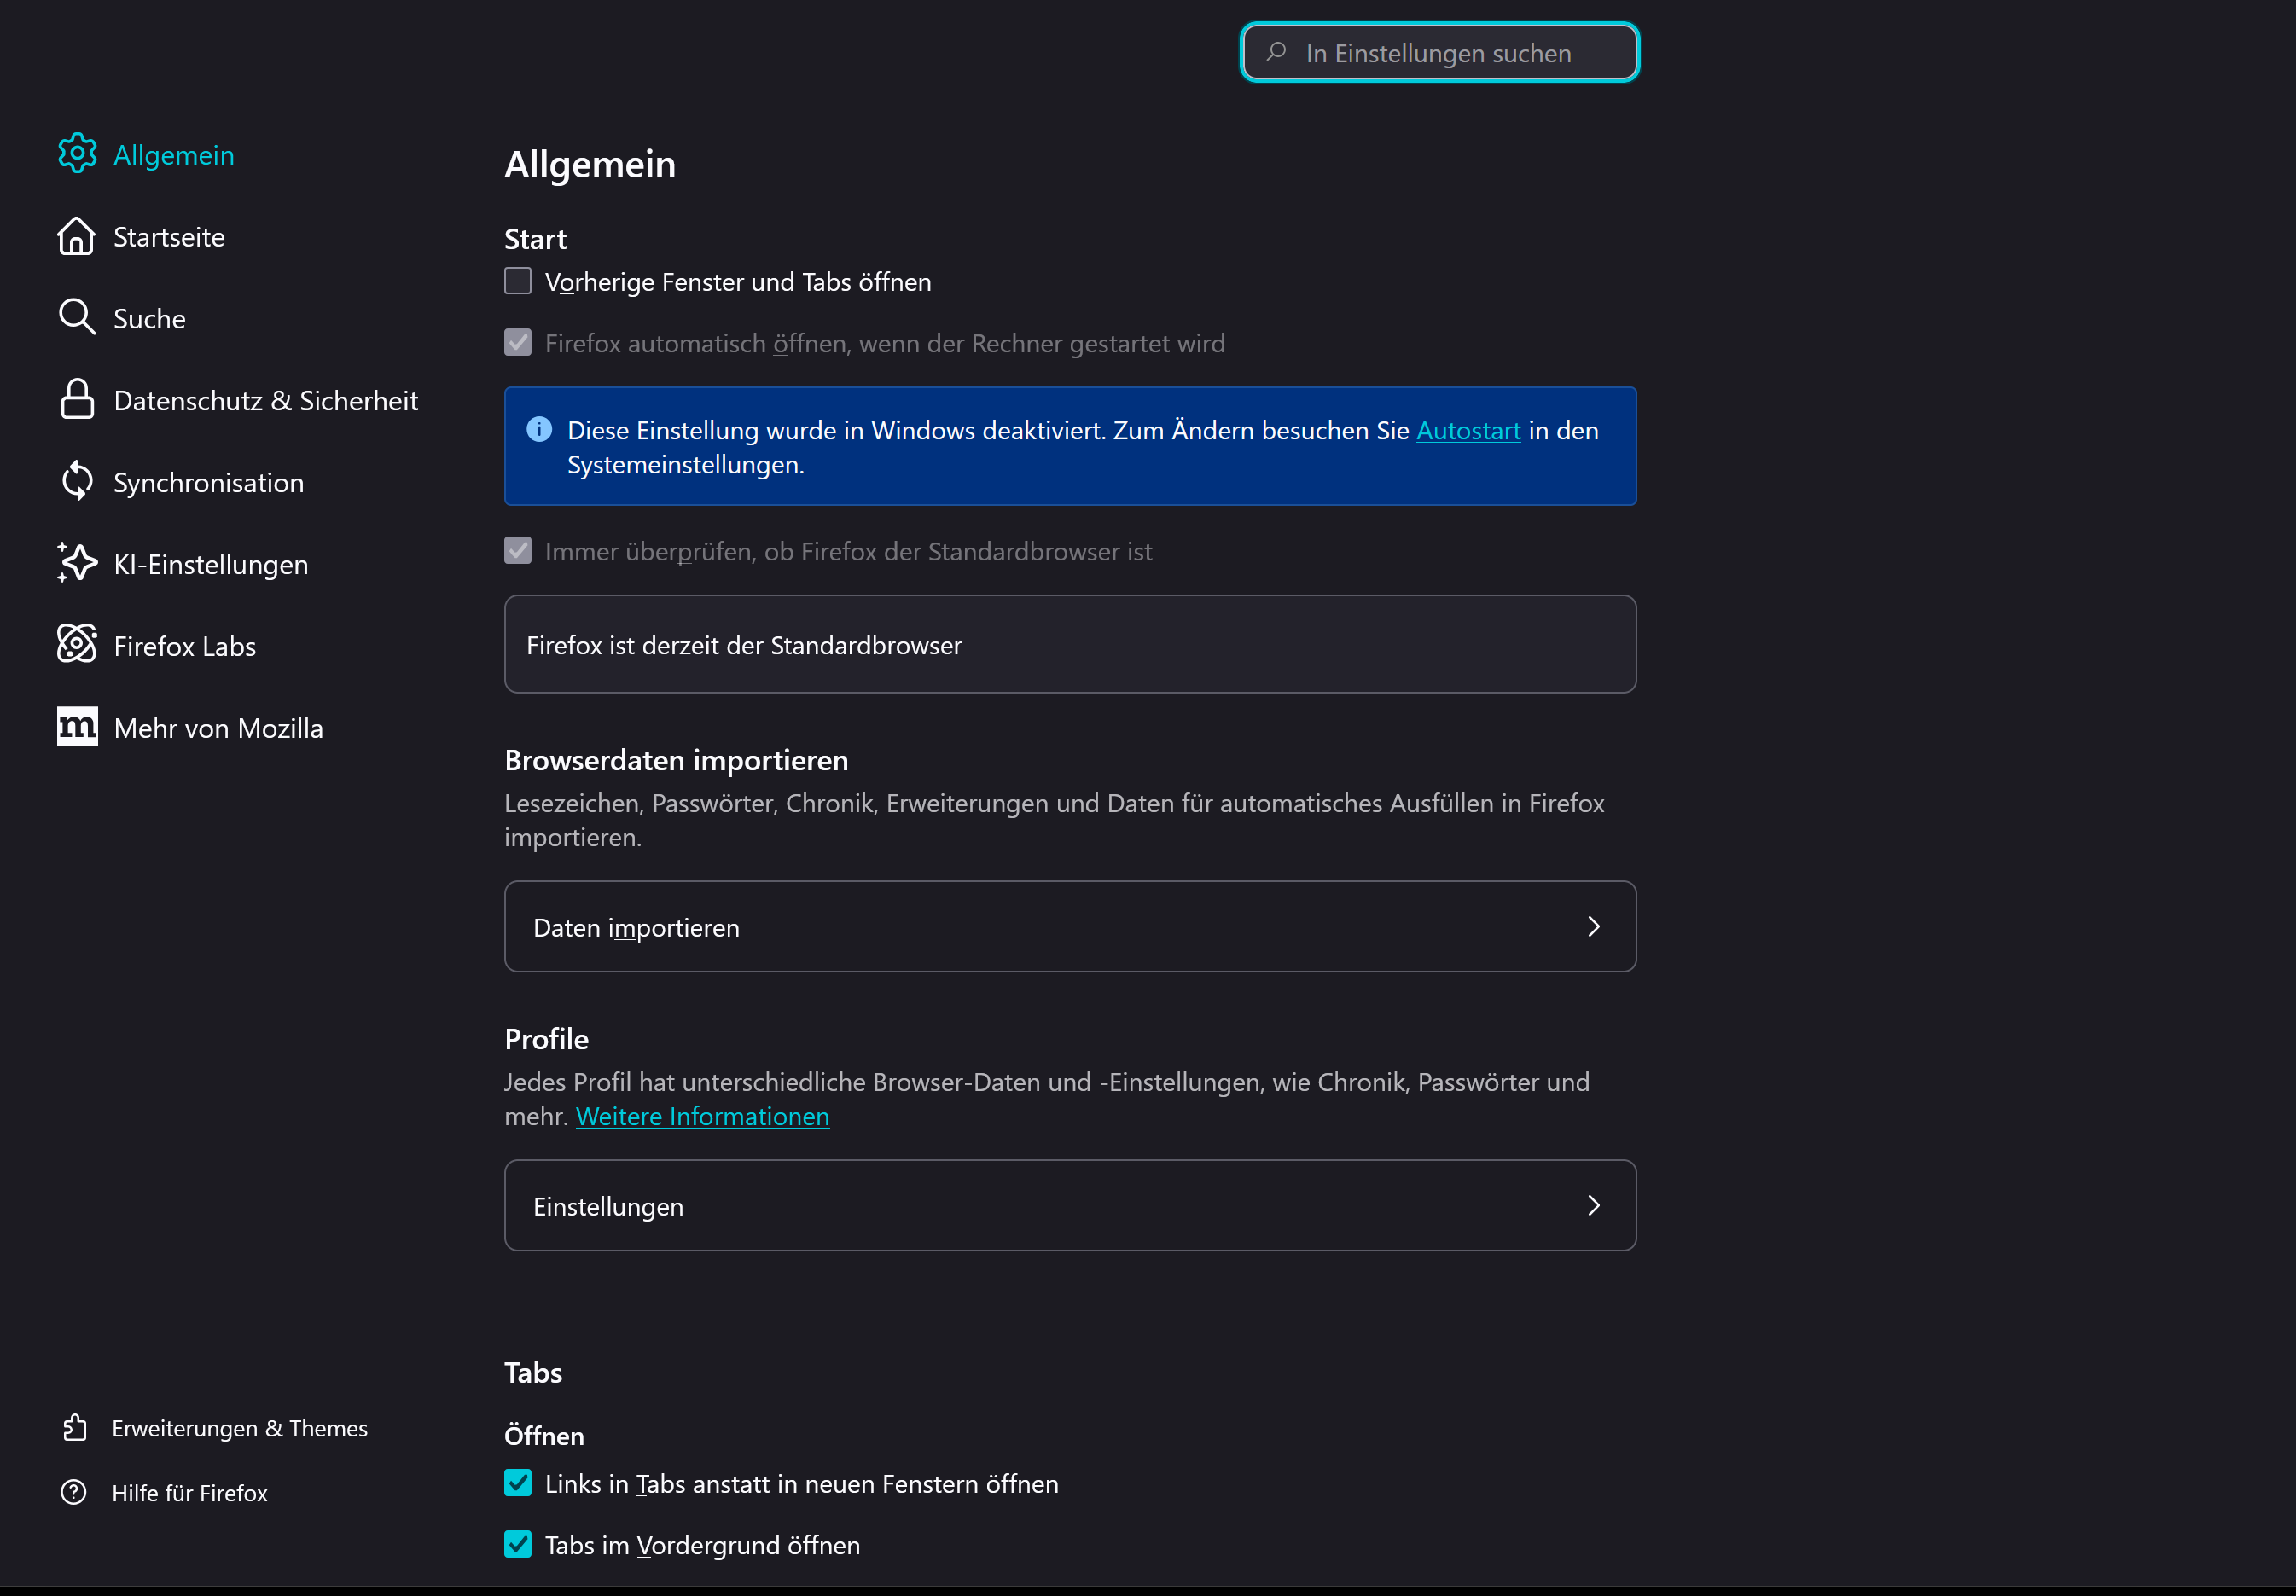Expand Profile 'Einstellungen' chevron arrow
Image resolution: width=2296 pixels, height=1596 pixels.
pyautogui.click(x=1594, y=1206)
